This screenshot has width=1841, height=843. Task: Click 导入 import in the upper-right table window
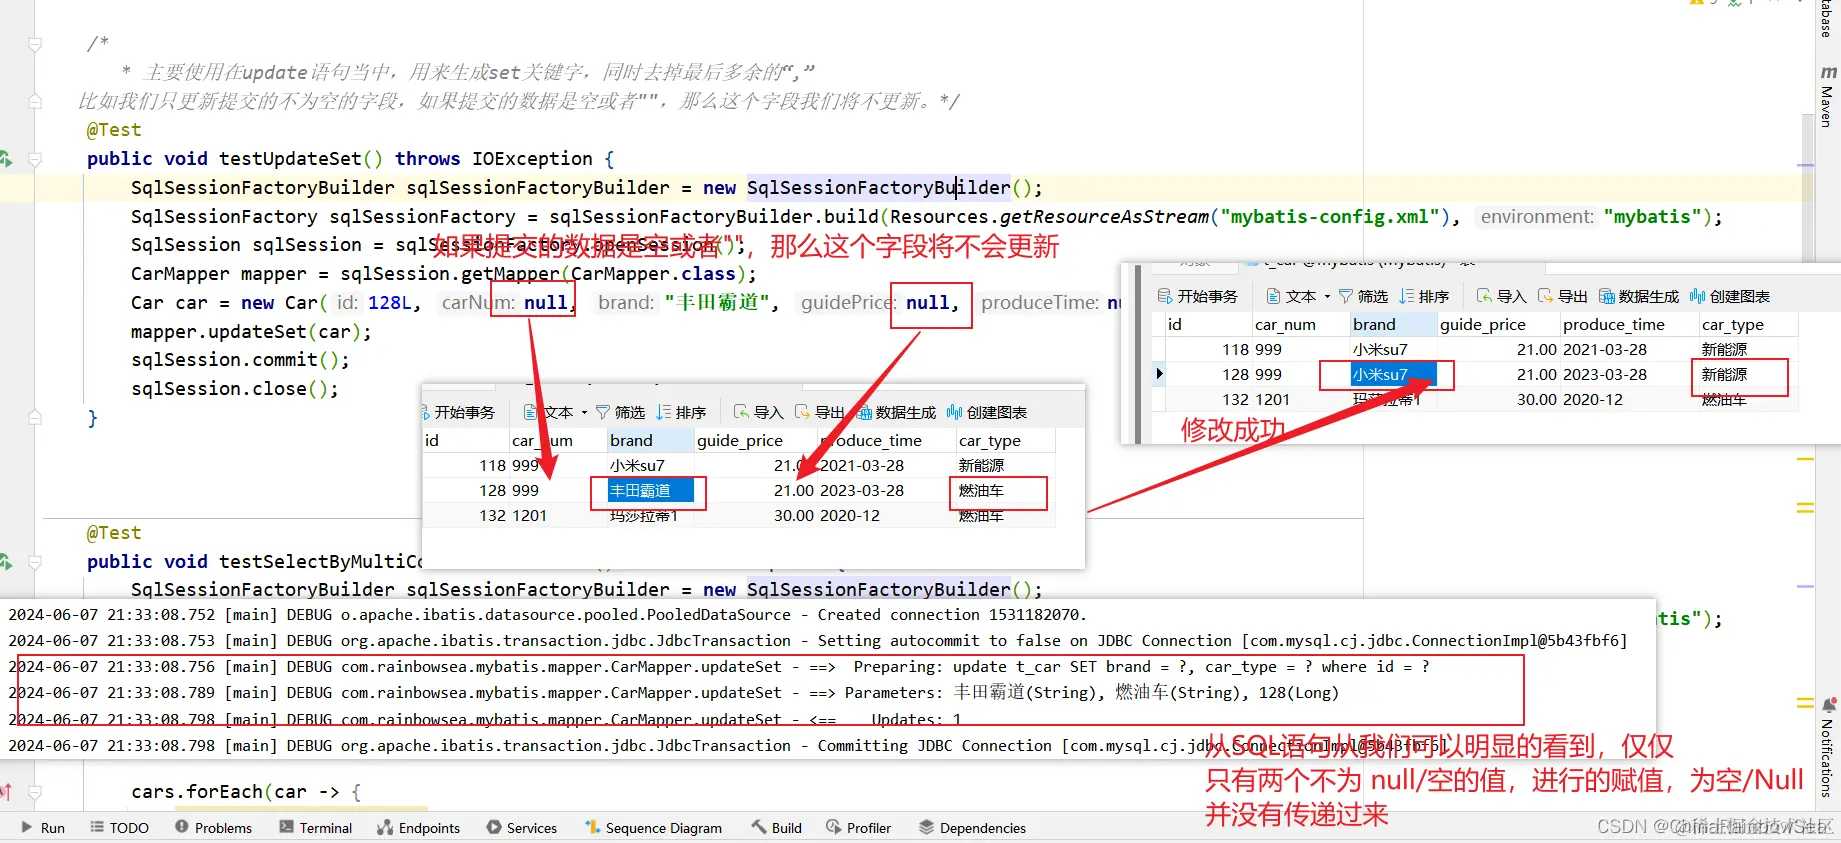coord(1502,296)
